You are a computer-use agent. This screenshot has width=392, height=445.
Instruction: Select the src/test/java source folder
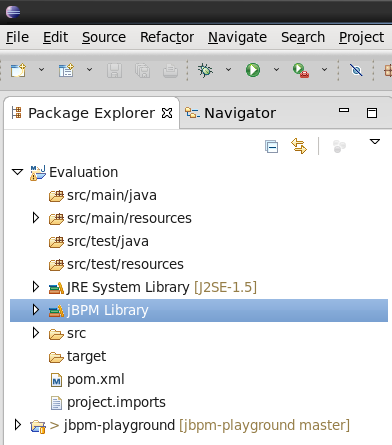pos(108,241)
